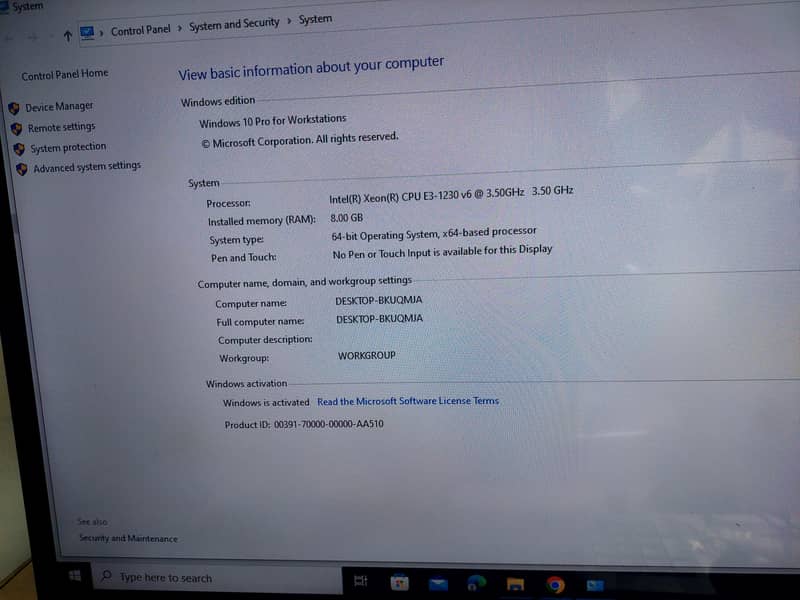Go to Control Panel Home
Image resolution: width=800 pixels, height=600 pixels.
point(65,74)
